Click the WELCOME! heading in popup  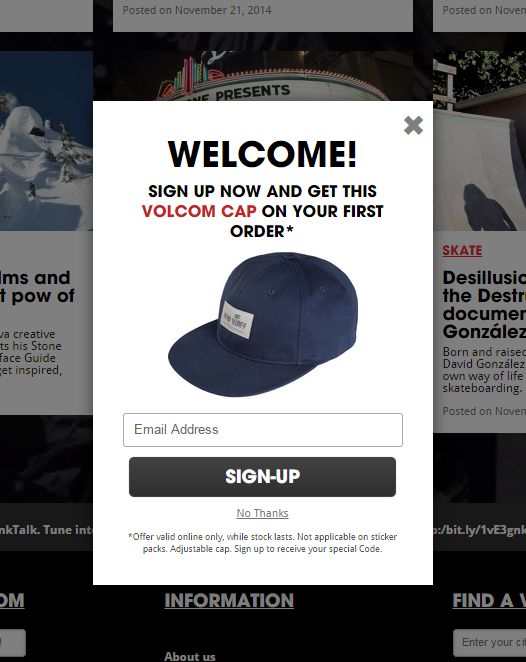(263, 154)
